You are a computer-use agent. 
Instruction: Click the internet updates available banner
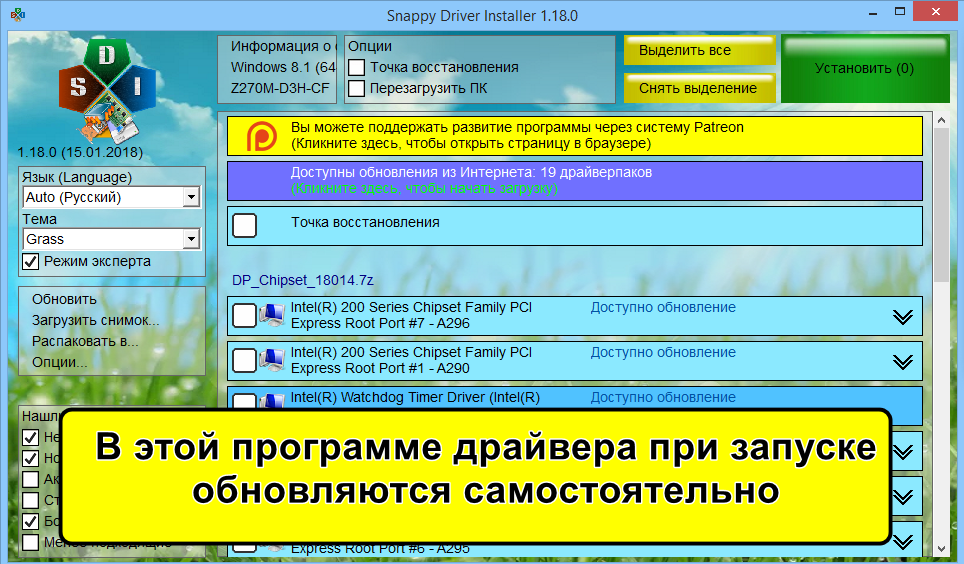pyautogui.click(x=573, y=180)
